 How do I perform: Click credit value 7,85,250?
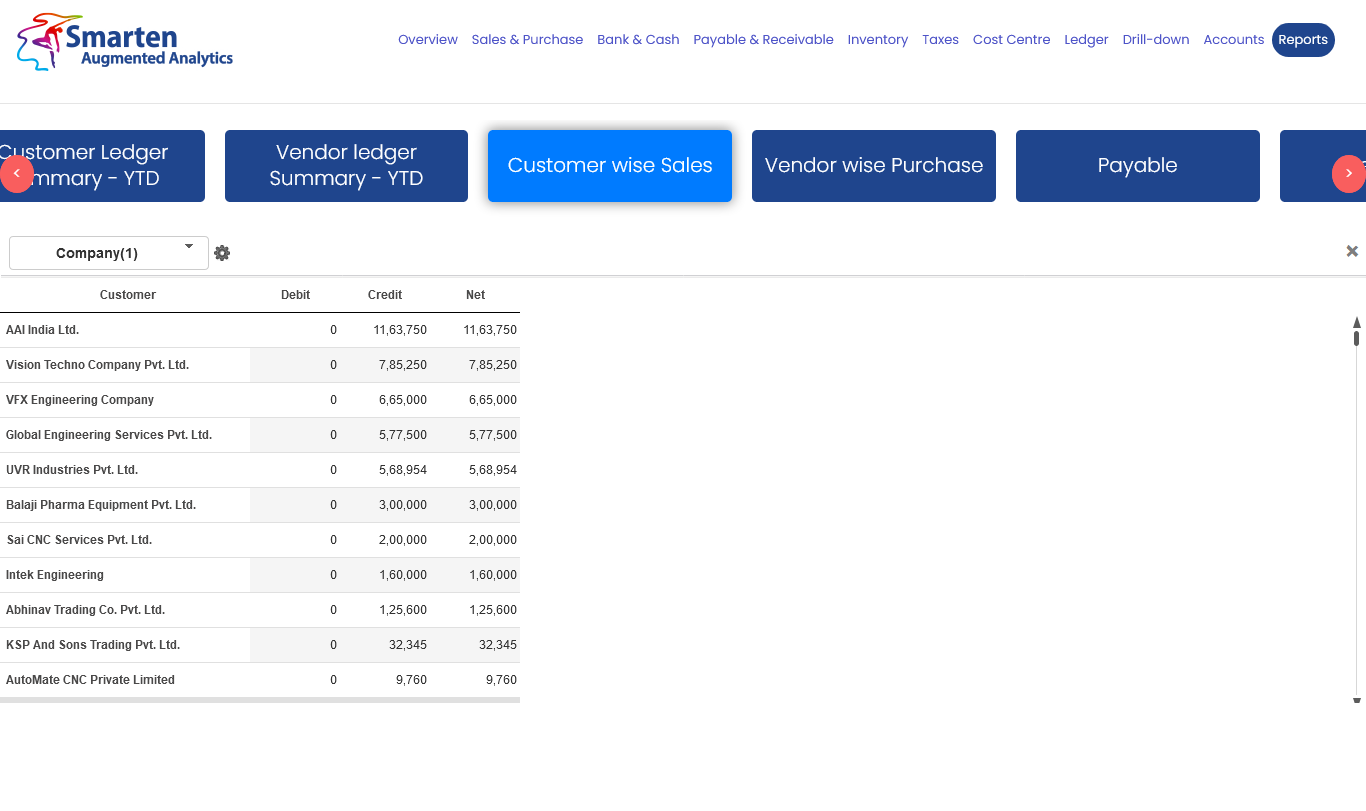coord(403,365)
